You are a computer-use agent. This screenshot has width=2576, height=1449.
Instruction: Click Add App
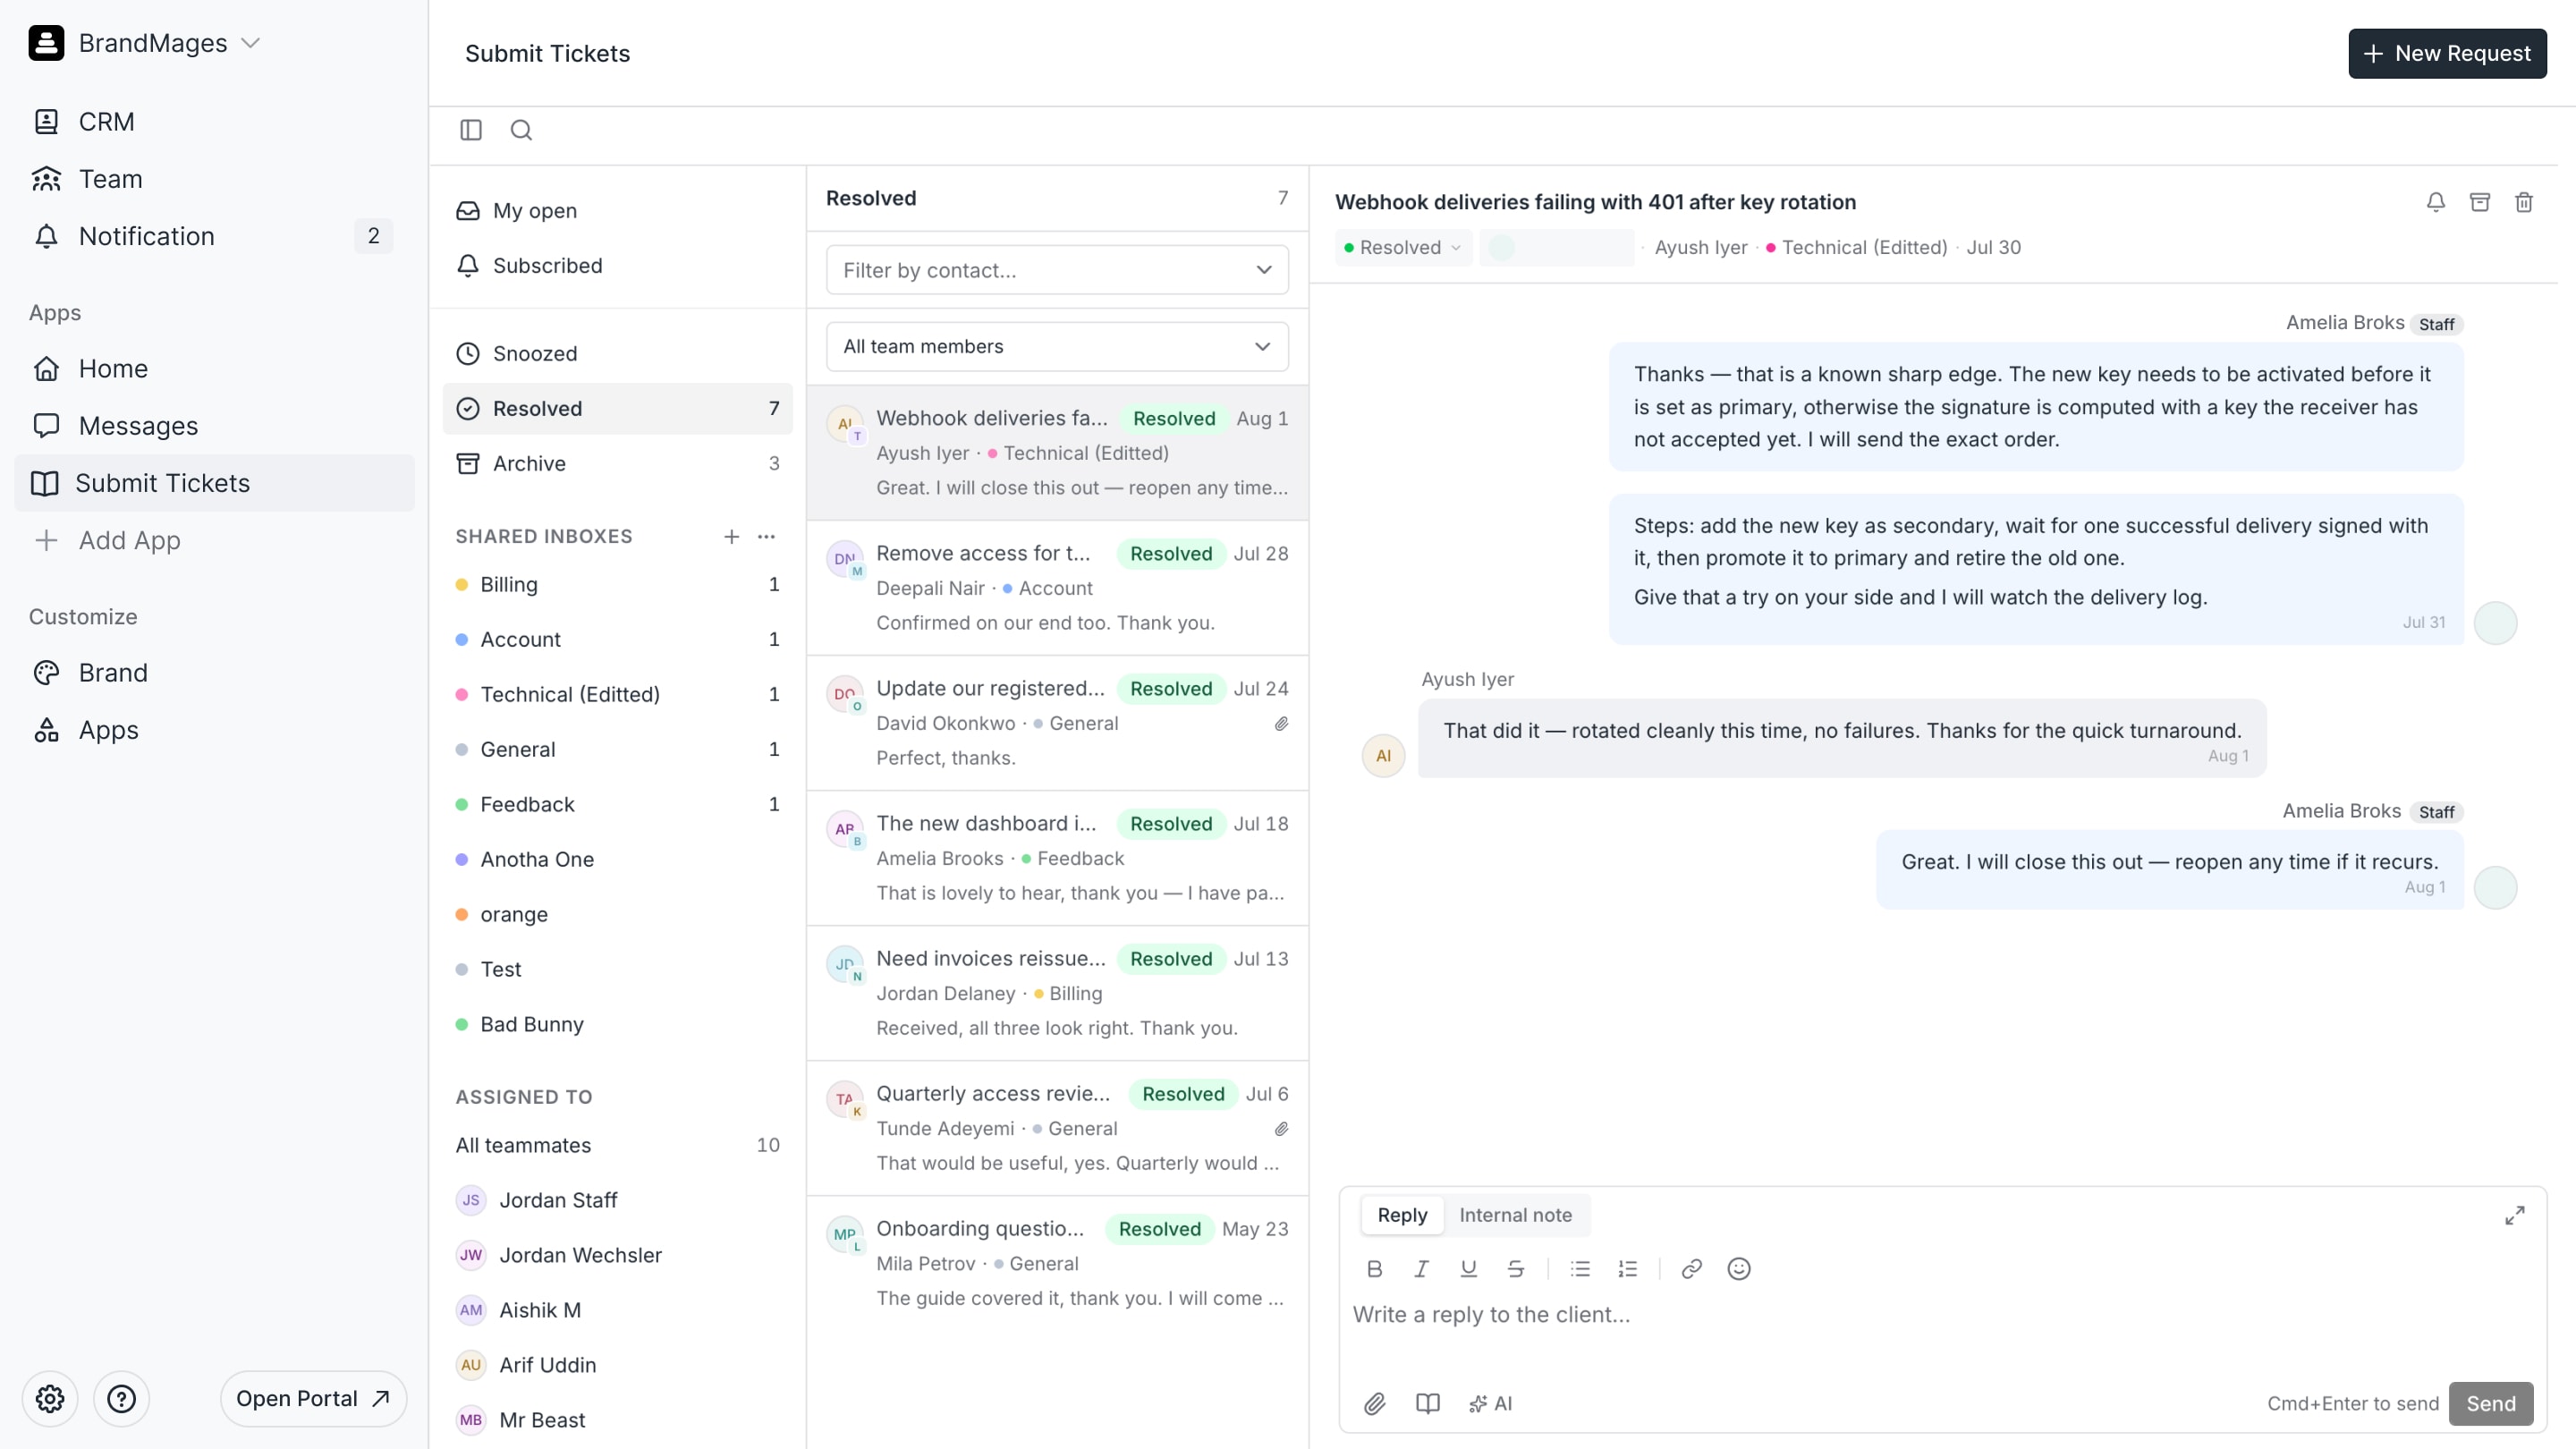[214, 541]
